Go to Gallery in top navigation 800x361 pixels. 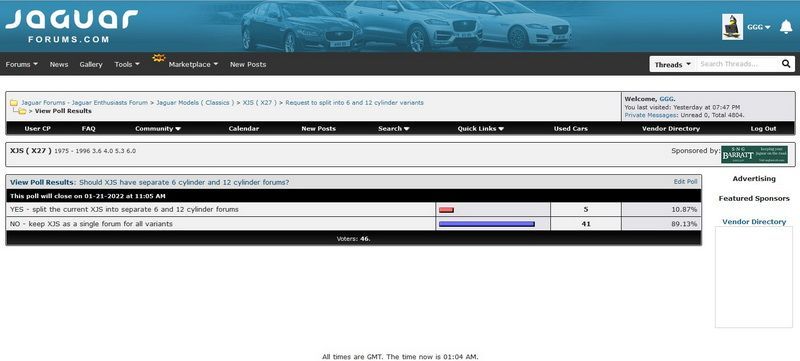point(91,64)
